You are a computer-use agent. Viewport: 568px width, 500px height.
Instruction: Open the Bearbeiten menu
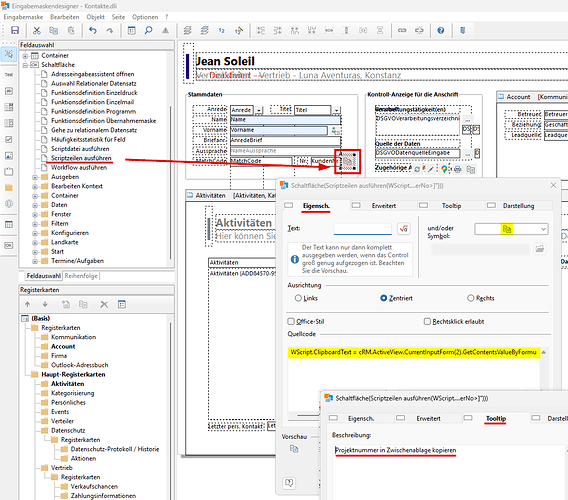tap(64, 17)
